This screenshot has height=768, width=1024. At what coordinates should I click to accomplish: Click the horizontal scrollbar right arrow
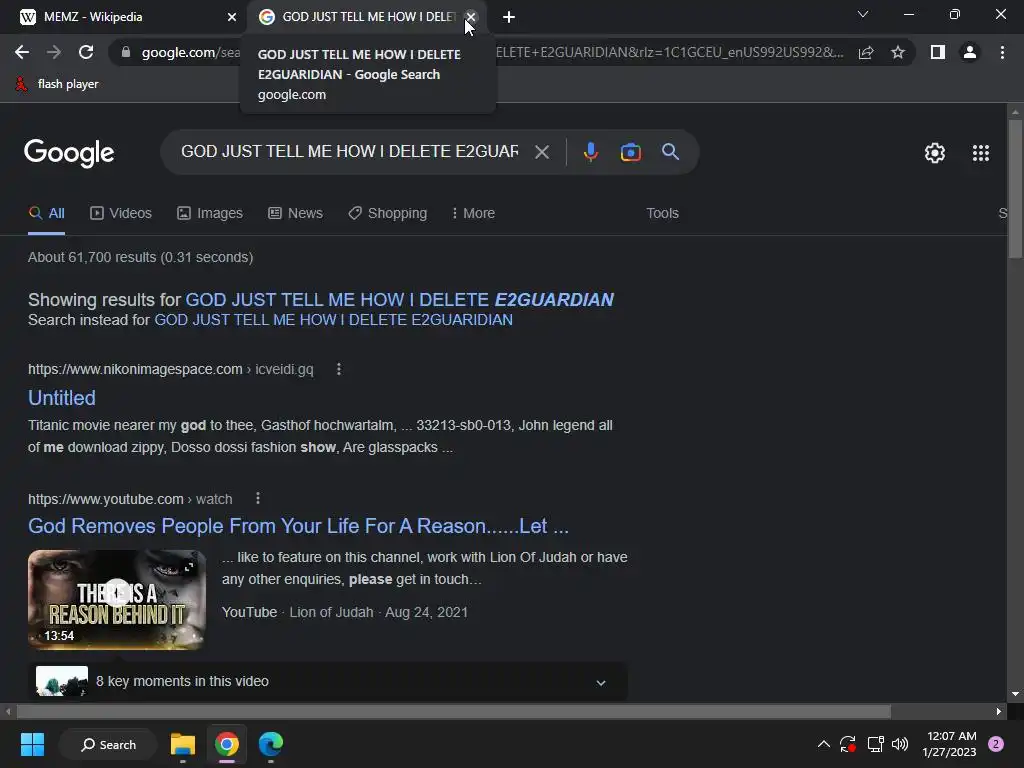(999, 711)
